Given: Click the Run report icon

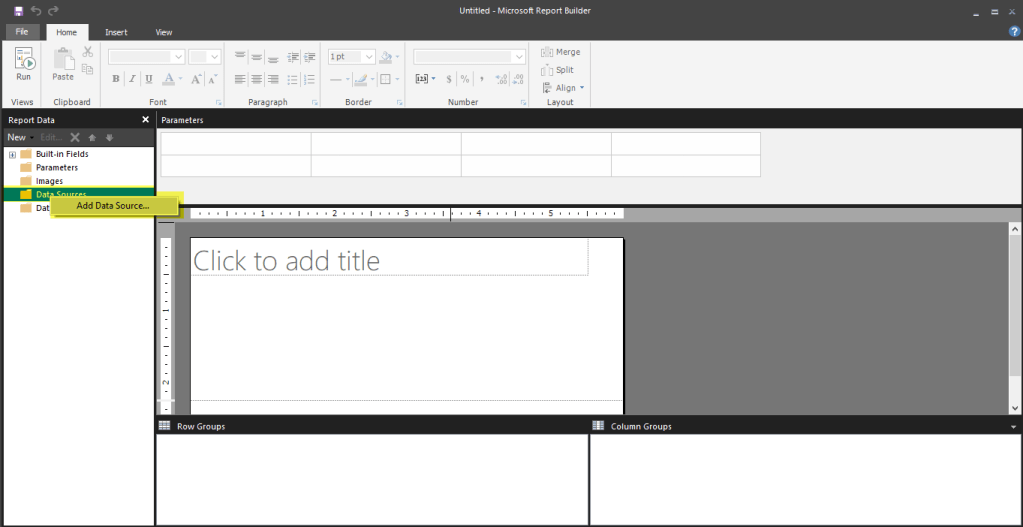Looking at the screenshot, I should coord(23,63).
